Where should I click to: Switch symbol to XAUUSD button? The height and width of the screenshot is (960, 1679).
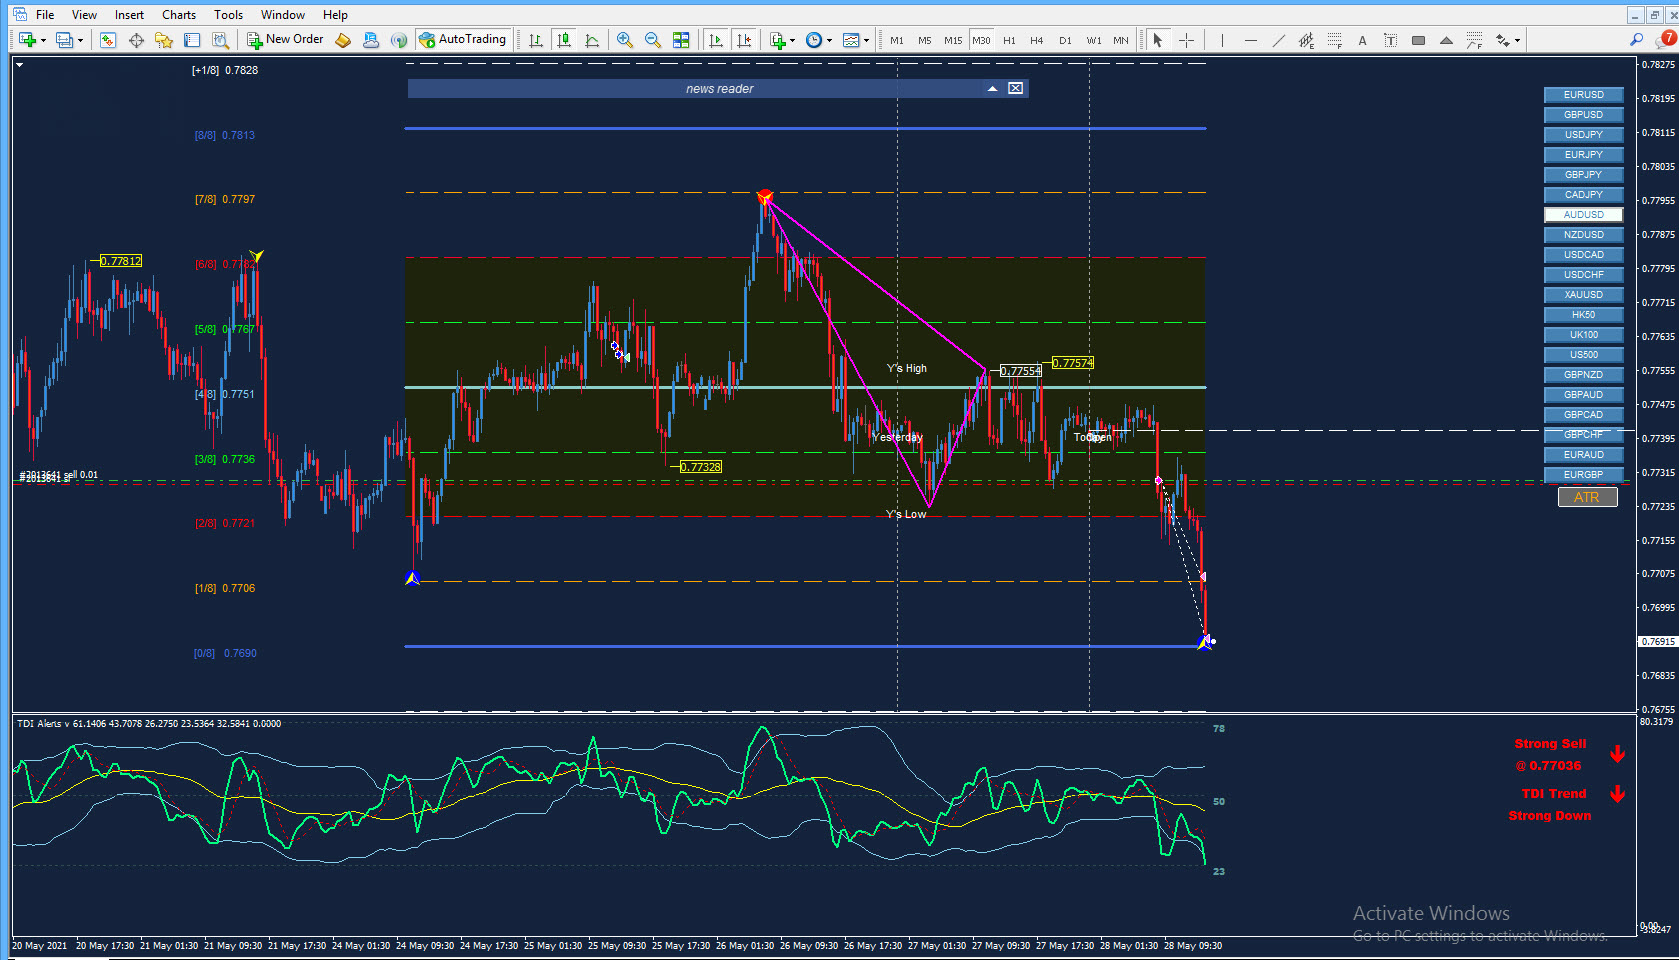pos(1584,295)
